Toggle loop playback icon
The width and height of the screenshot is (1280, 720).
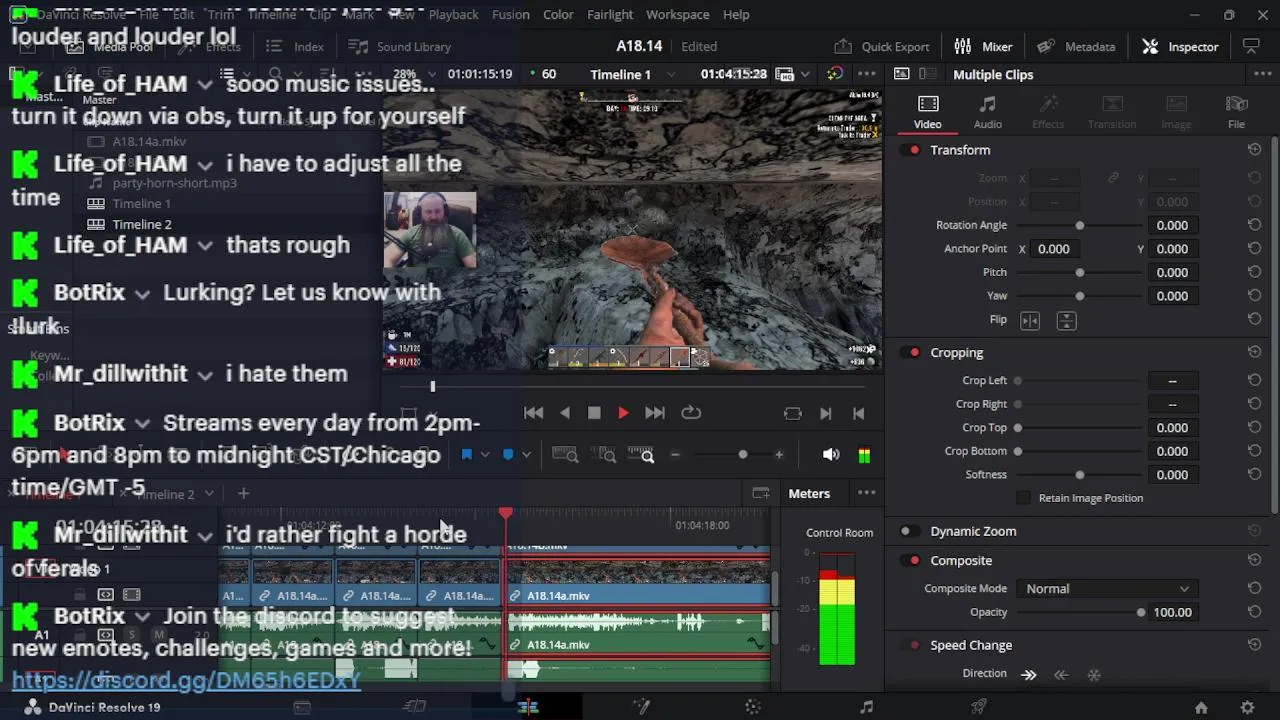(x=691, y=413)
